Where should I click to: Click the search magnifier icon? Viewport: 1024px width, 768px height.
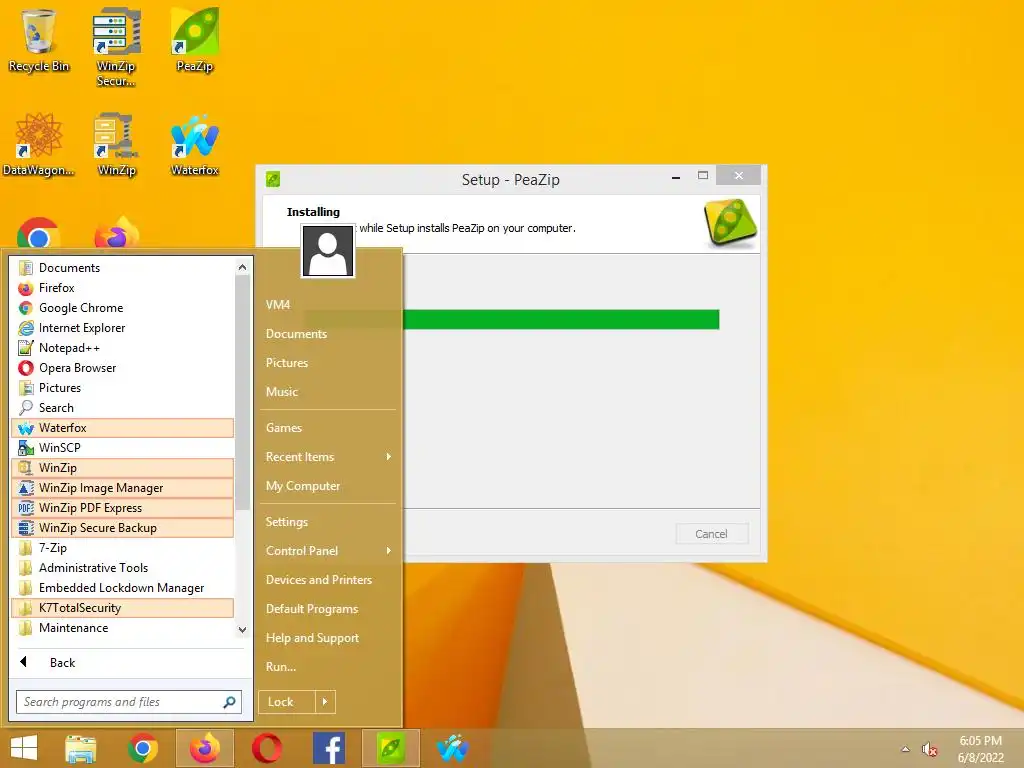pos(229,702)
